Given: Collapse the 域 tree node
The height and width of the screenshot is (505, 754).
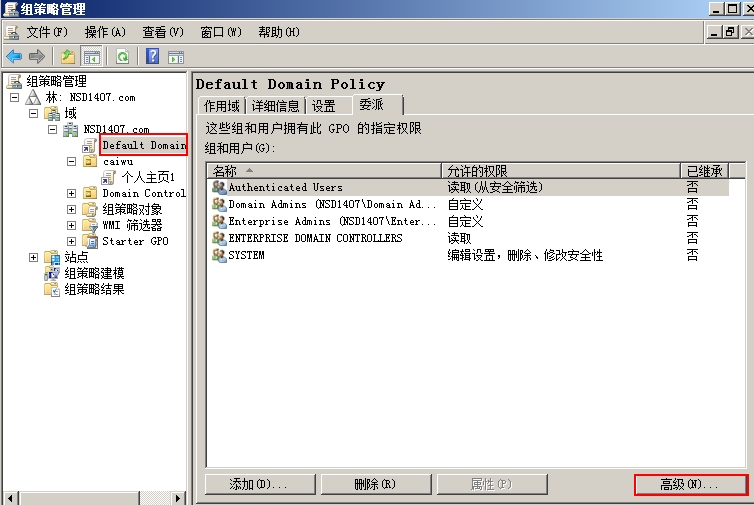Looking at the screenshot, I should coord(33,114).
